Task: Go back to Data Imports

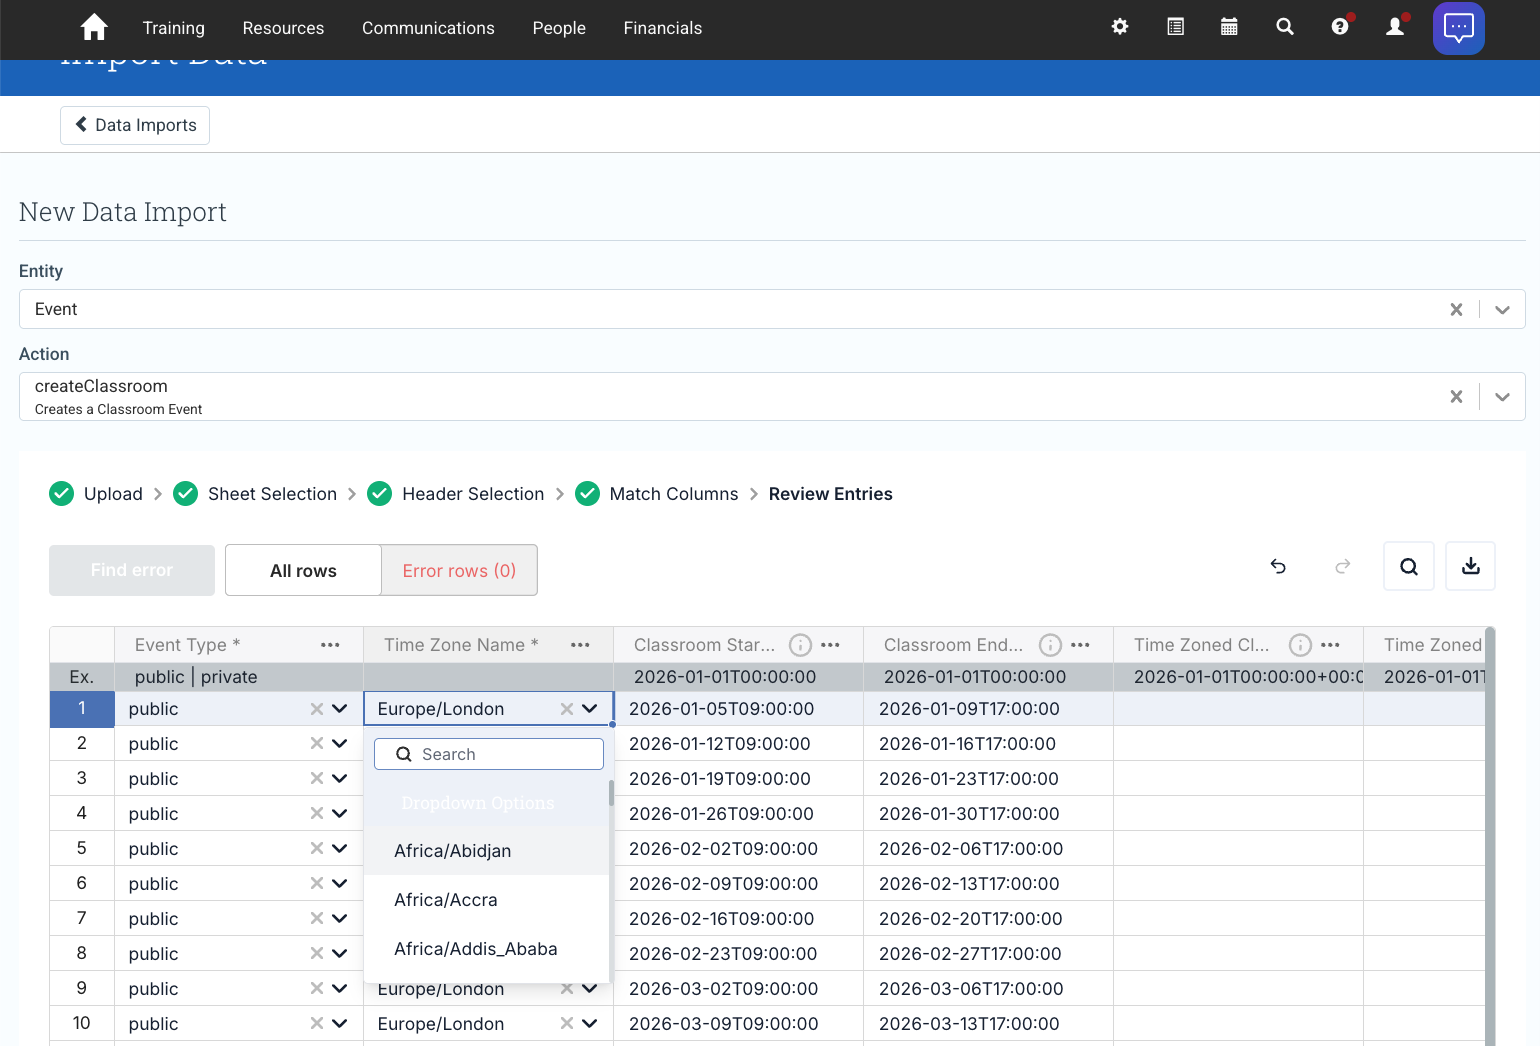Action: point(135,125)
